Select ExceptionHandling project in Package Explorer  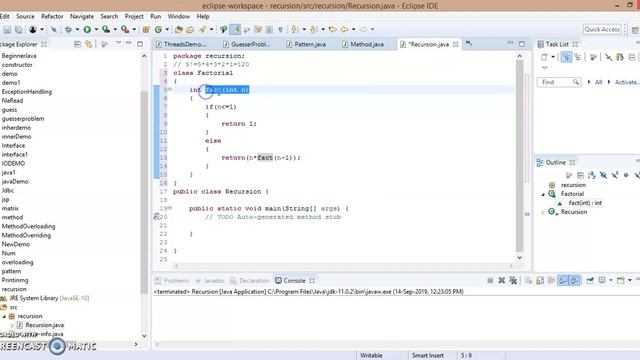(27, 91)
